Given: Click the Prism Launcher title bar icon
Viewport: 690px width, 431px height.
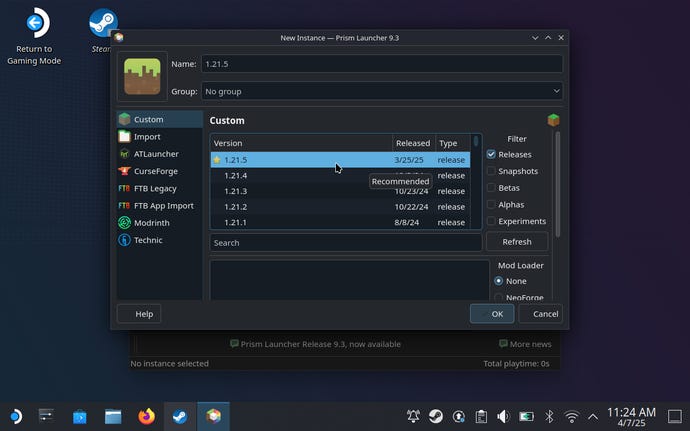Looking at the screenshot, I should point(119,37).
